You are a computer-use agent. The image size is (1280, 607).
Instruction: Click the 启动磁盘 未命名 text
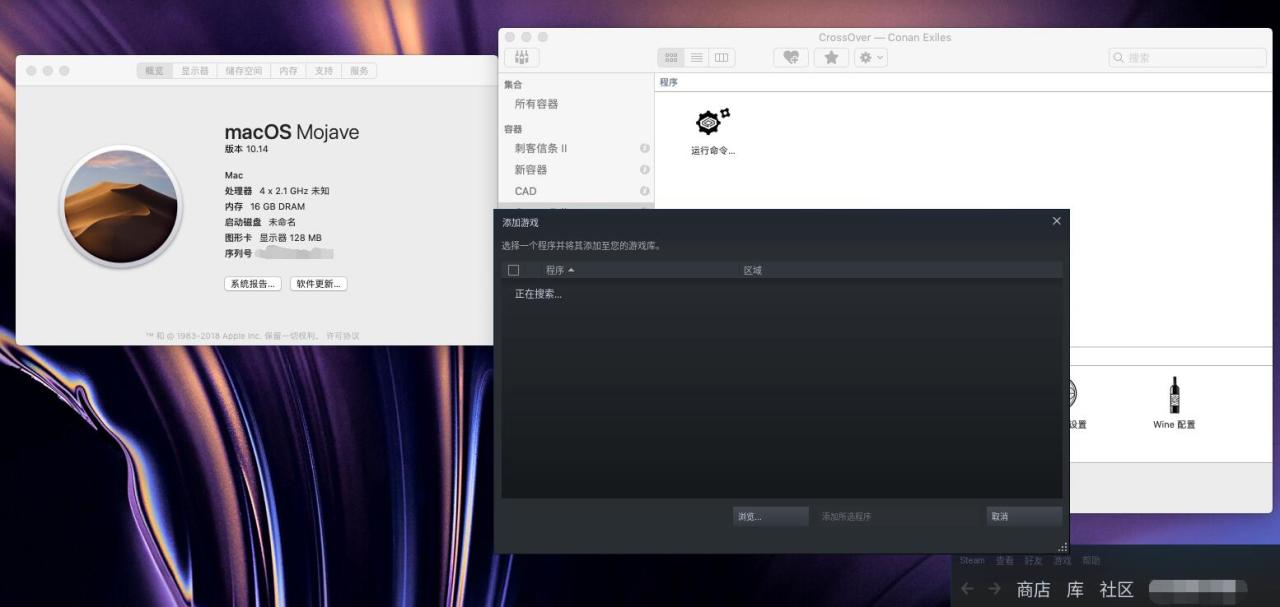(260, 222)
